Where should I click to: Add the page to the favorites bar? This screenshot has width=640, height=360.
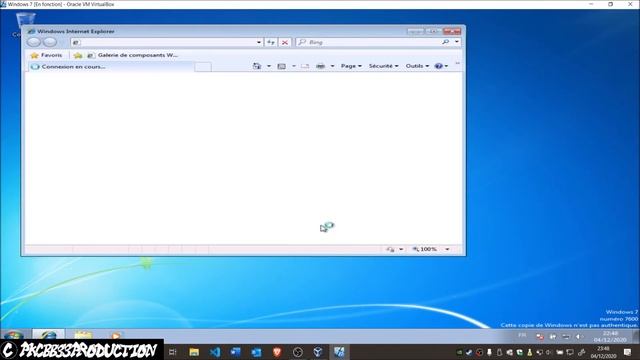pyautogui.click(x=78, y=55)
